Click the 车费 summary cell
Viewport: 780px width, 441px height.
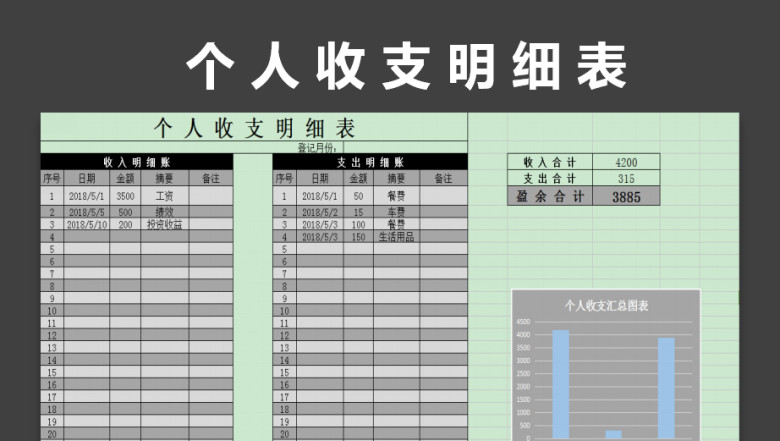[x=396, y=212]
